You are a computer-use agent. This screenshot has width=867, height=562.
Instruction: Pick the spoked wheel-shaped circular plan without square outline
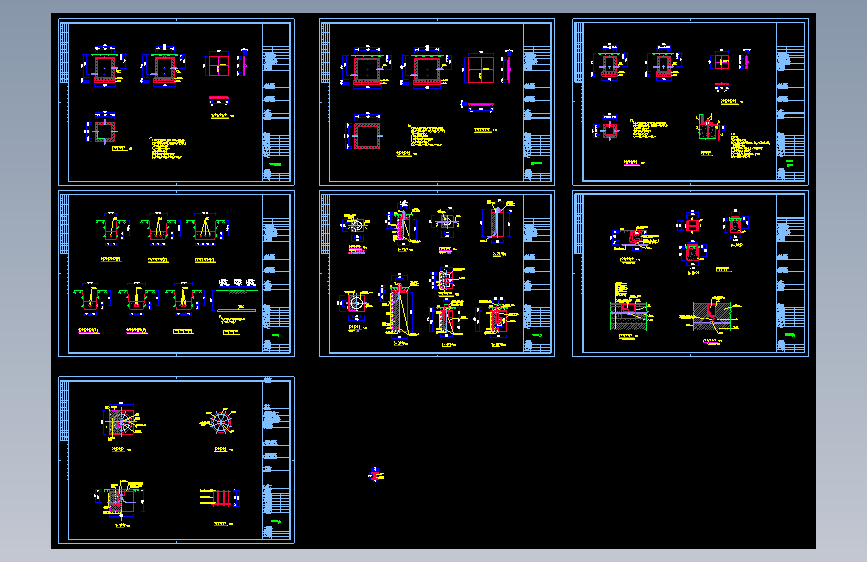tap(220, 422)
